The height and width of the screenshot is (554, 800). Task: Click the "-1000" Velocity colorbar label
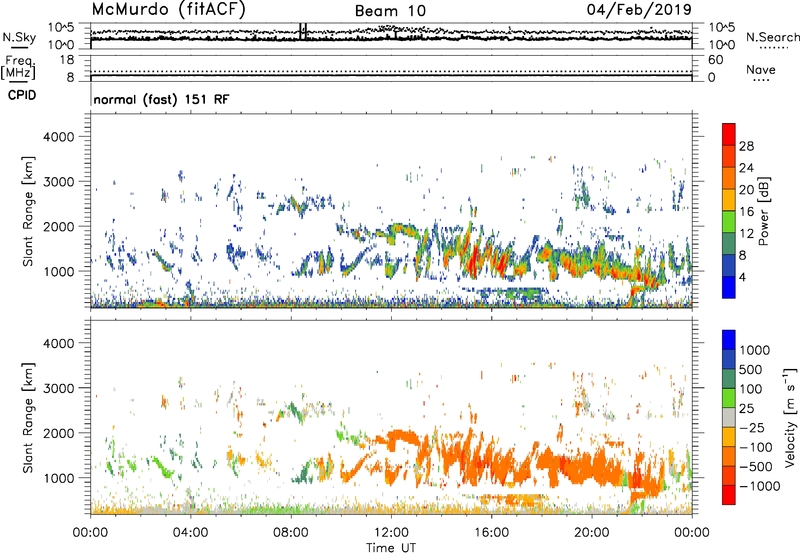[x=759, y=486]
